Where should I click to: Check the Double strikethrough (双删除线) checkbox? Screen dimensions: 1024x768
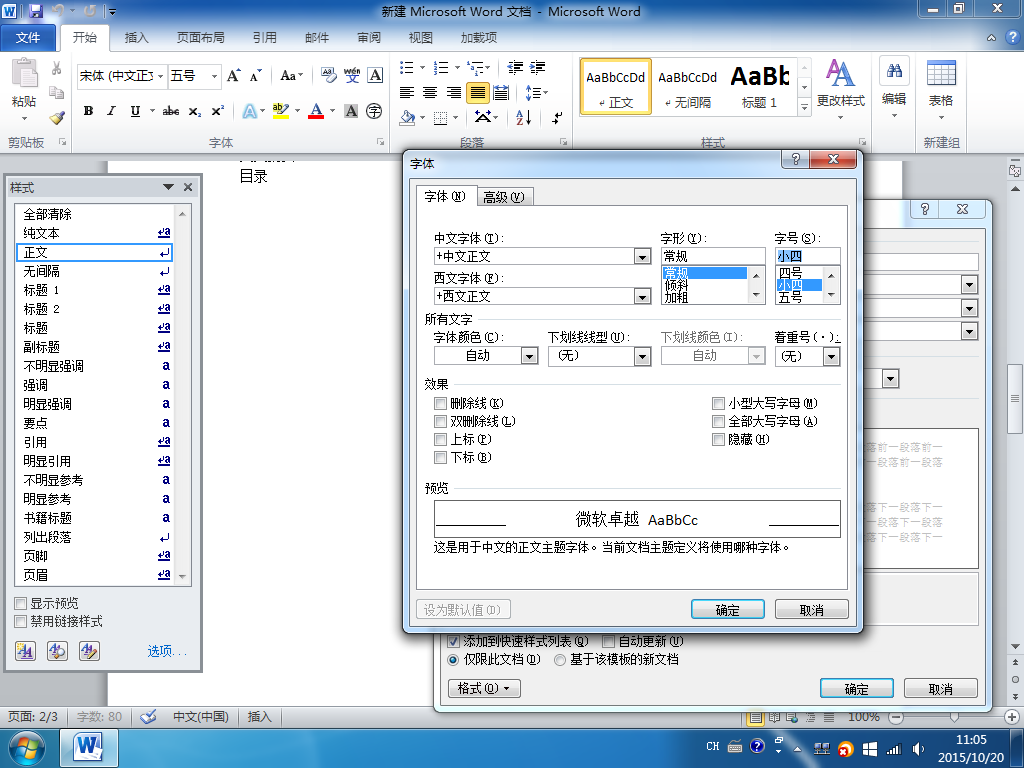[441, 422]
